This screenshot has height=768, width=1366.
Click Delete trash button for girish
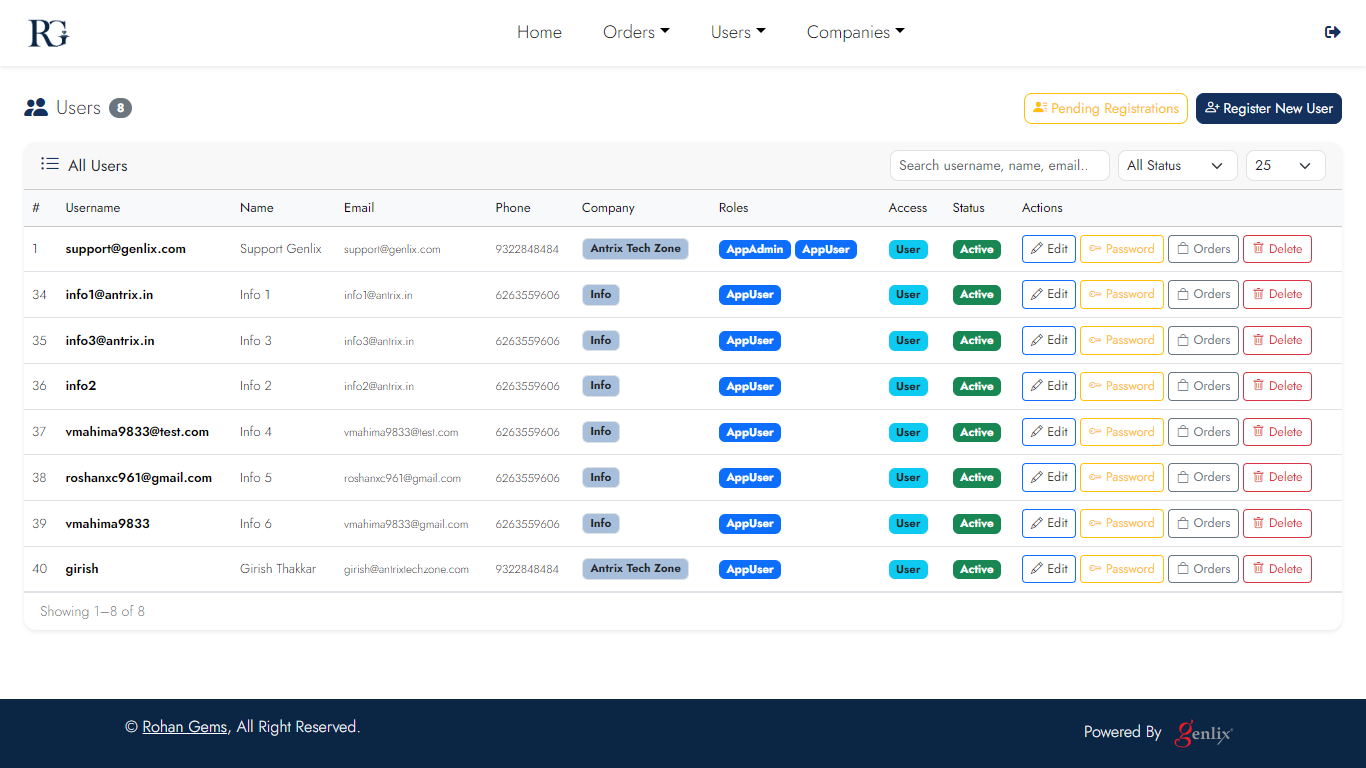coord(1277,569)
